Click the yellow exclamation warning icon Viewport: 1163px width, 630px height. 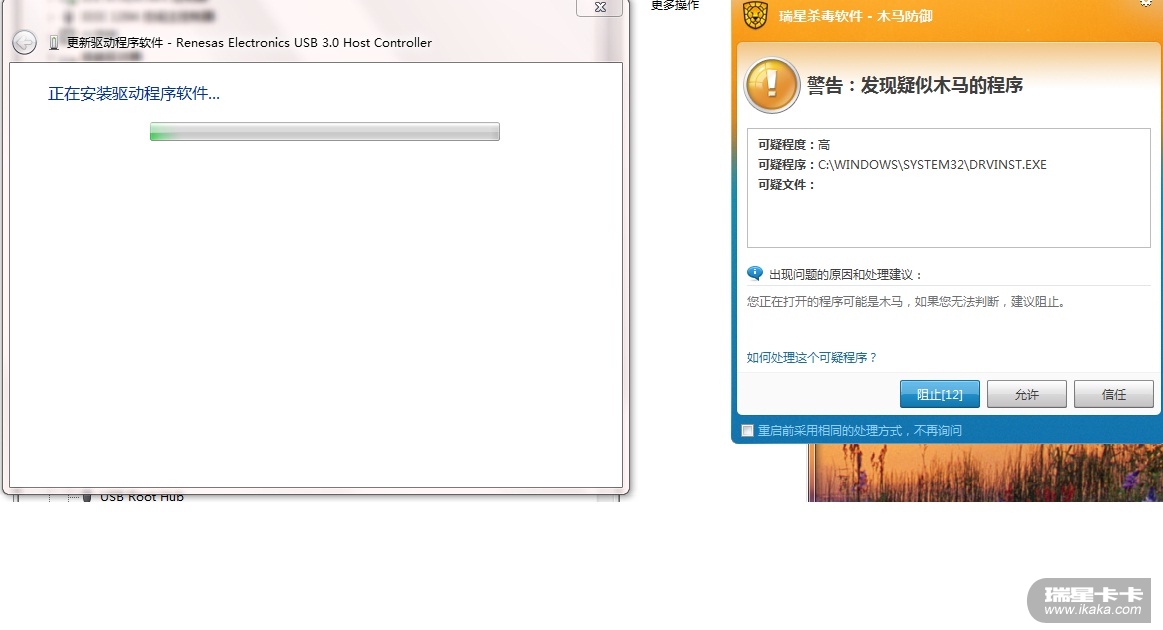pos(771,85)
